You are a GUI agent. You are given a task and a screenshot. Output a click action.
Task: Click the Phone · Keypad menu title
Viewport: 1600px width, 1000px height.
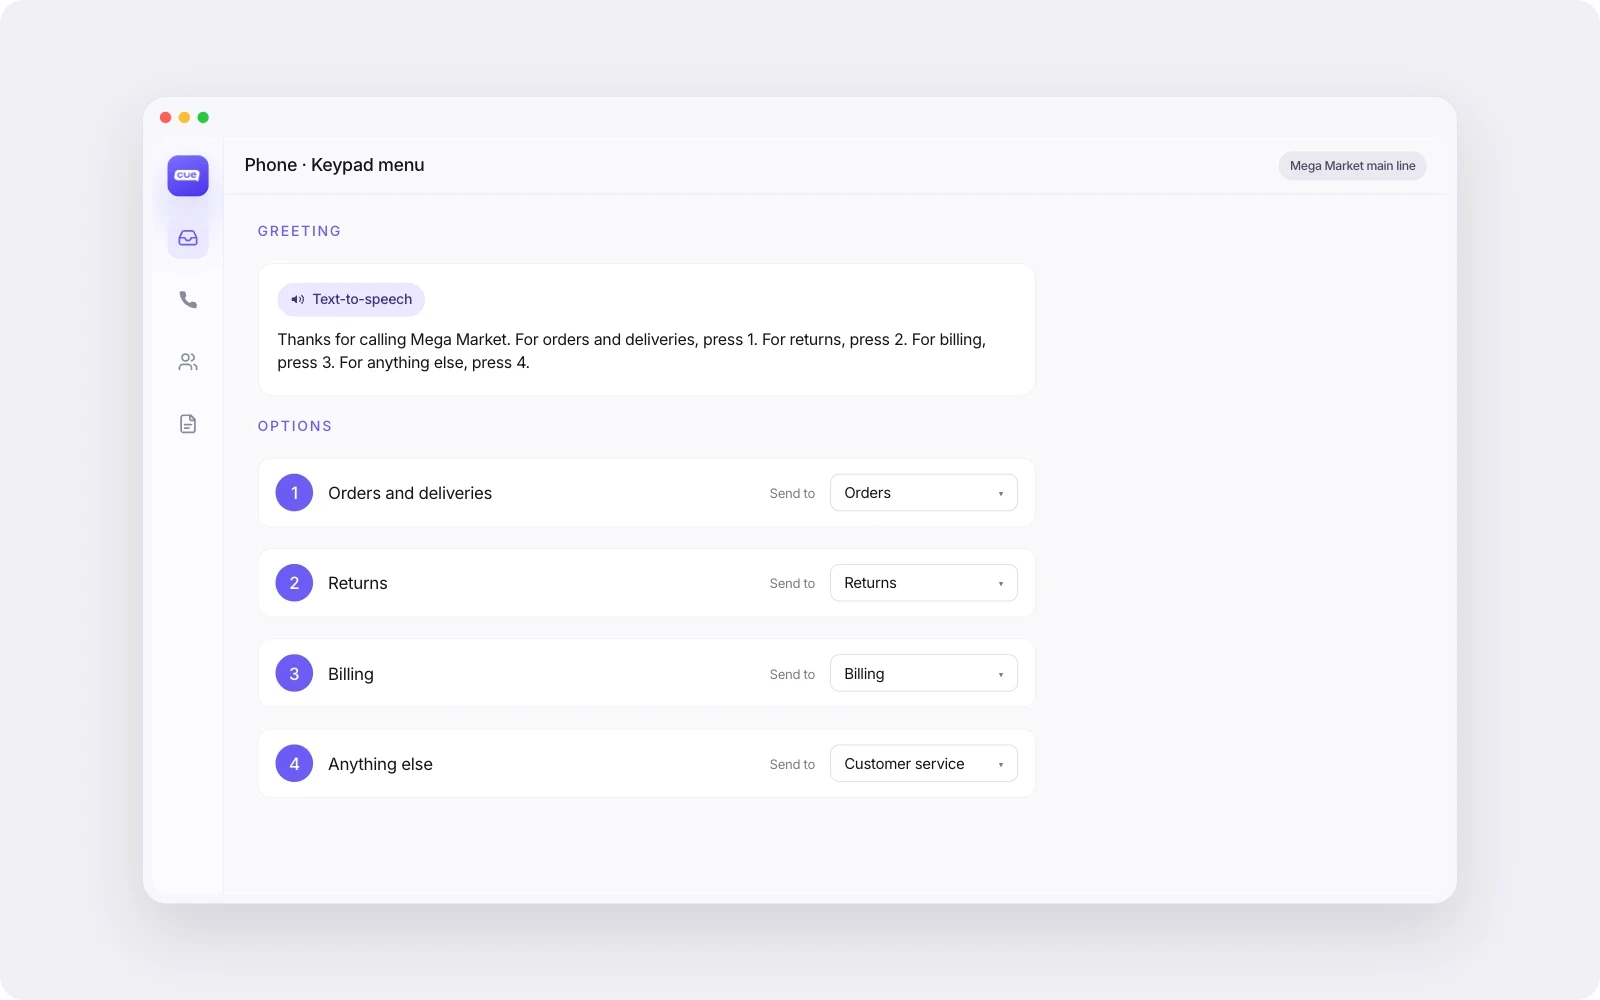[334, 165]
